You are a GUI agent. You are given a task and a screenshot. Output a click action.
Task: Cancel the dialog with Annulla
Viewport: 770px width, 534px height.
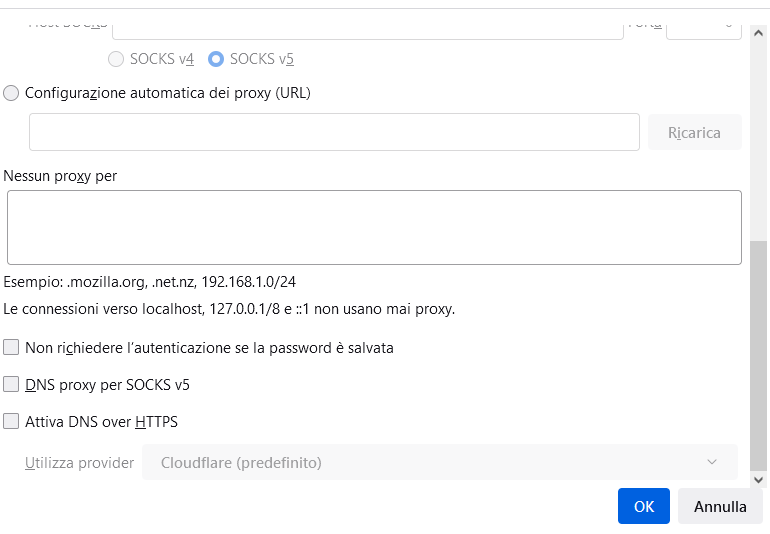720,506
